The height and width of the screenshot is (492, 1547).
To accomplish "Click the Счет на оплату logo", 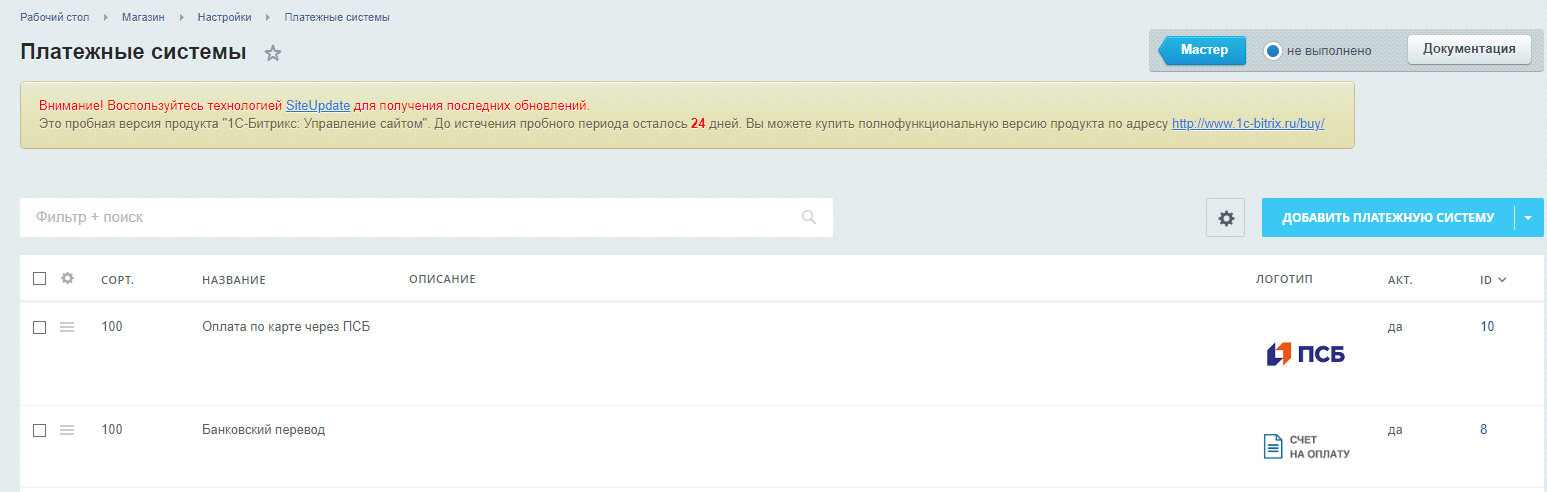I will pyautogui.click(x=1306, y=447).
